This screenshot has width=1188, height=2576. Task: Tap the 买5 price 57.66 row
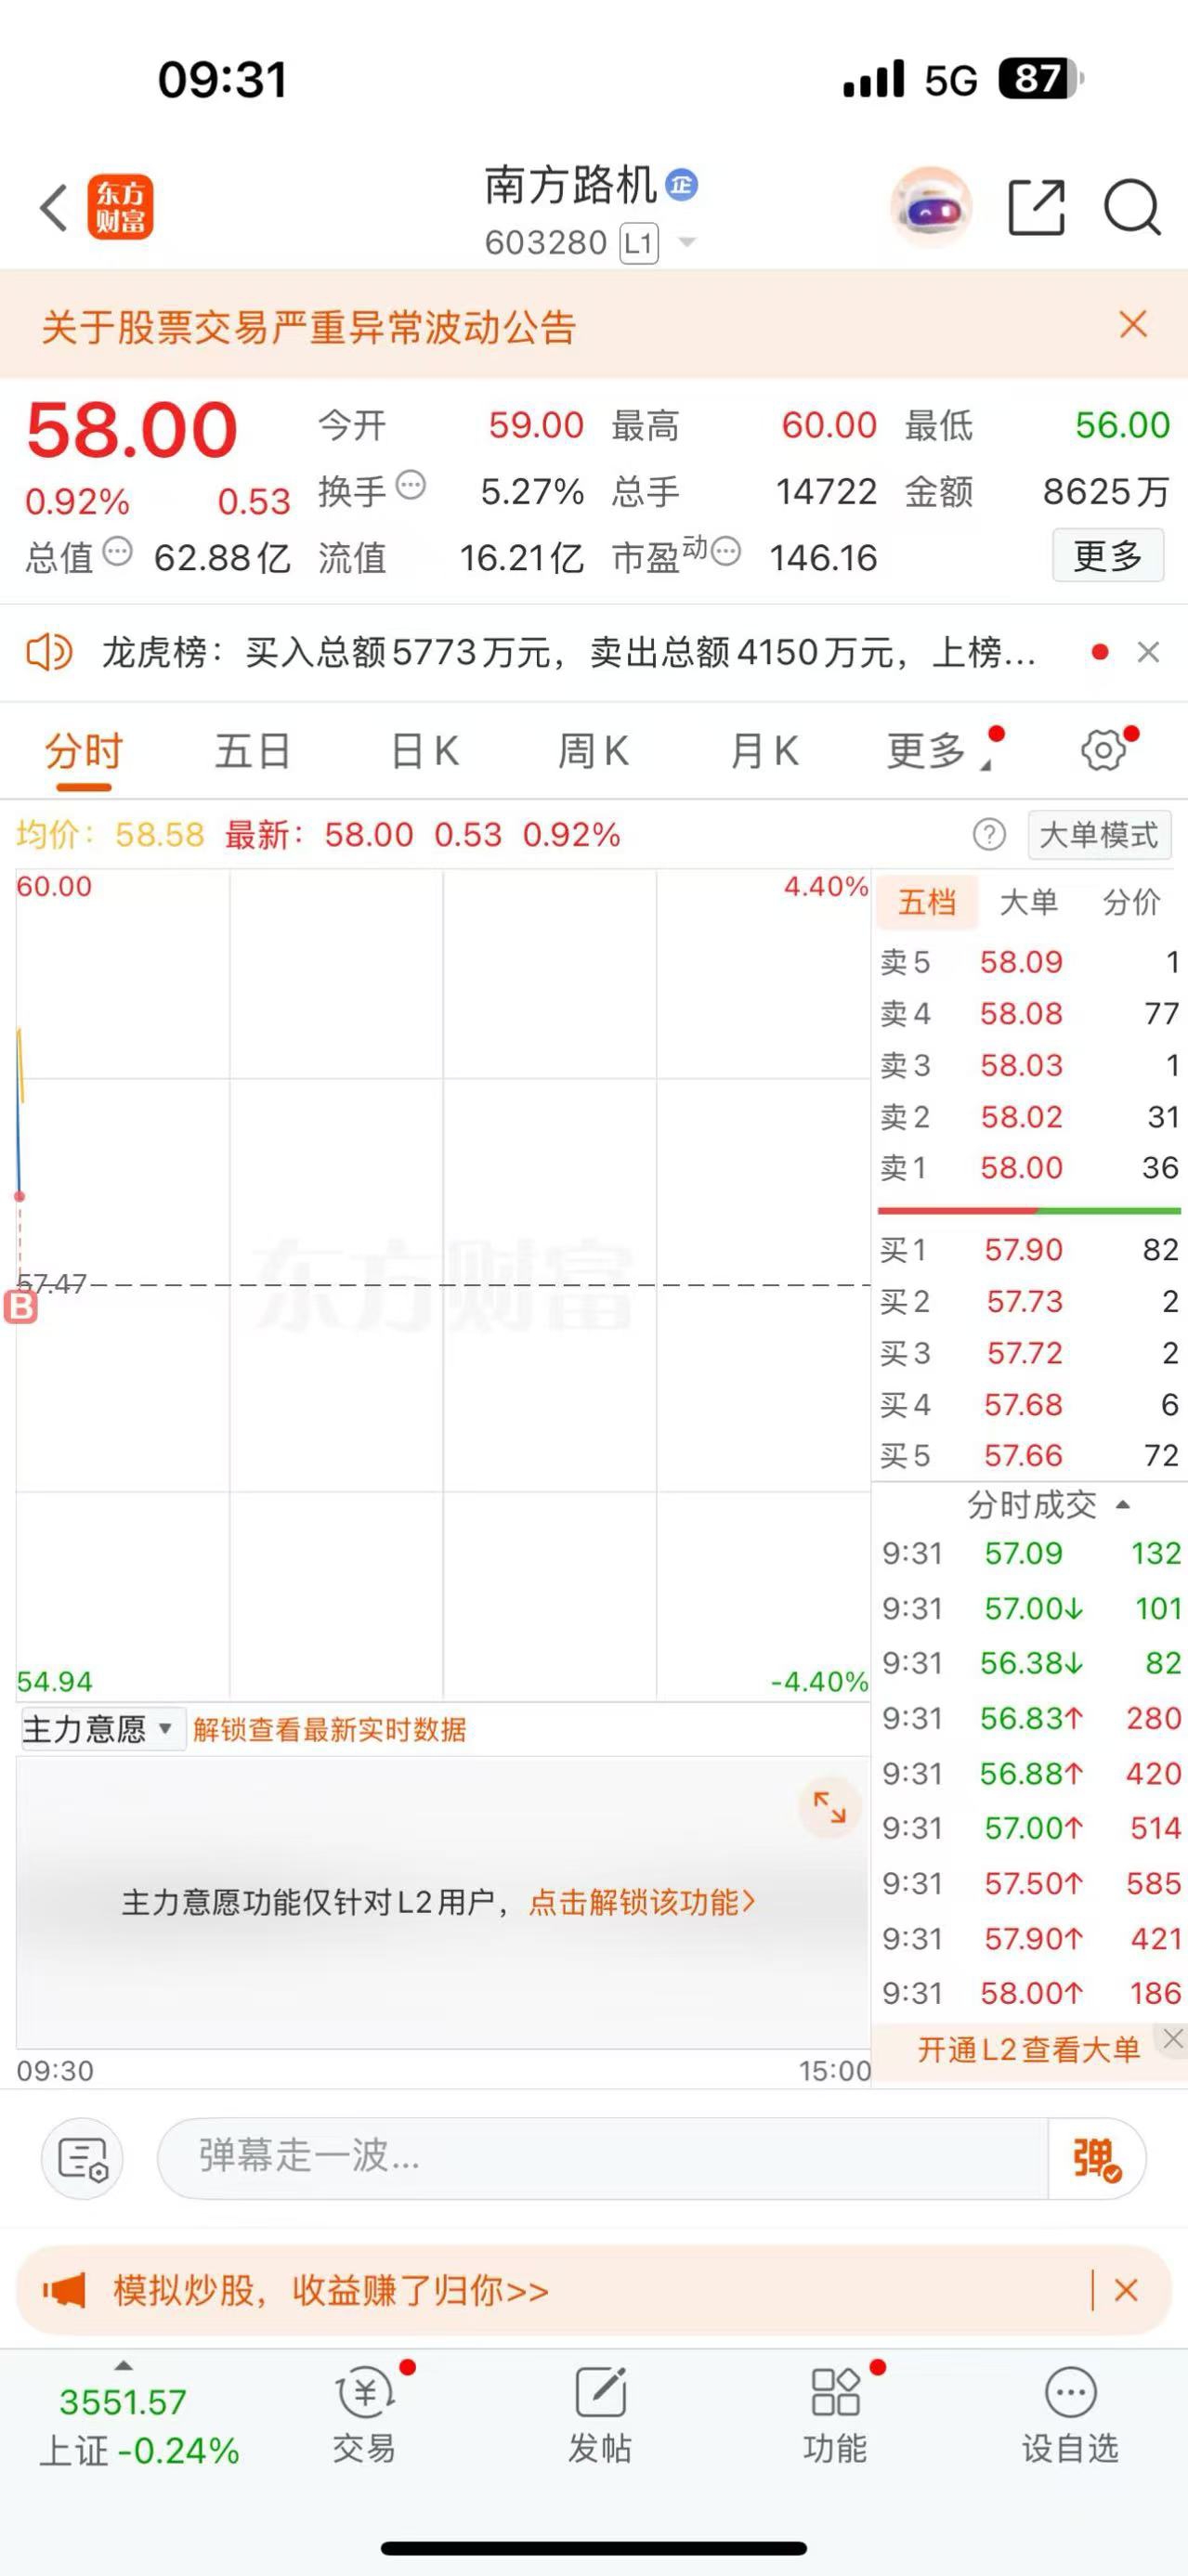(1030, 1455)
